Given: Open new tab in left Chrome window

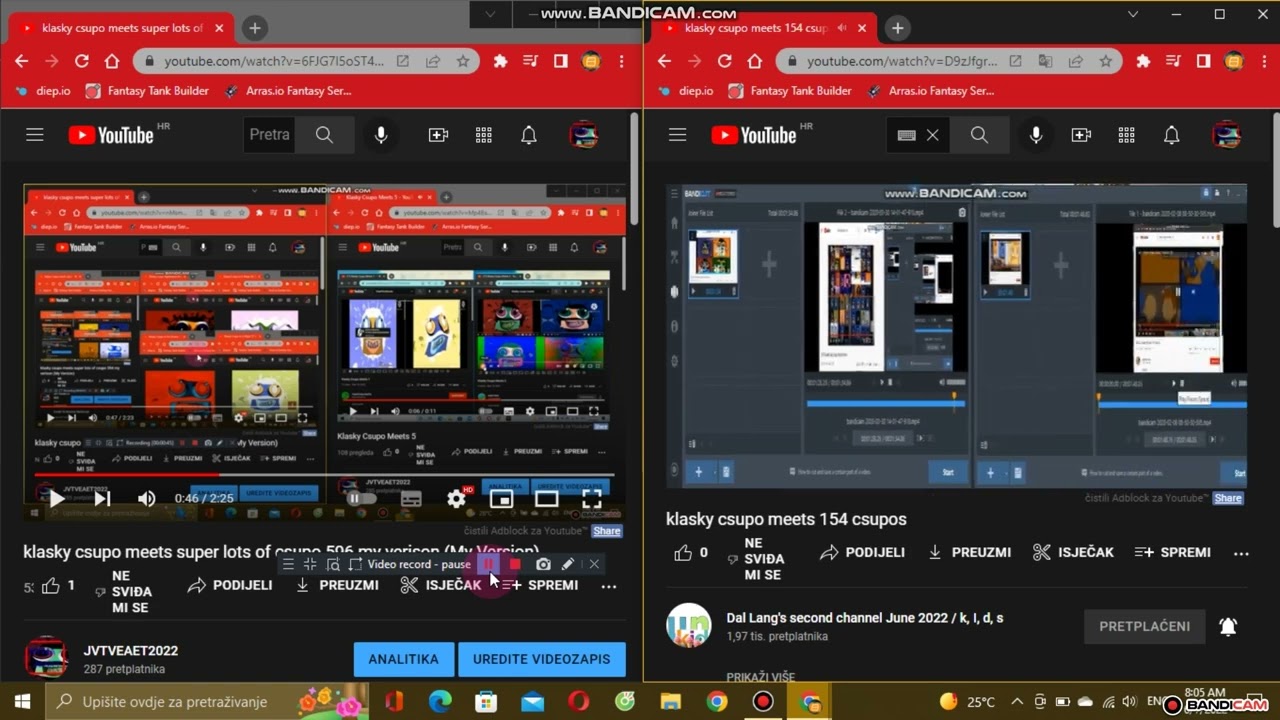Looking at the screenshot, I should 255,28.
